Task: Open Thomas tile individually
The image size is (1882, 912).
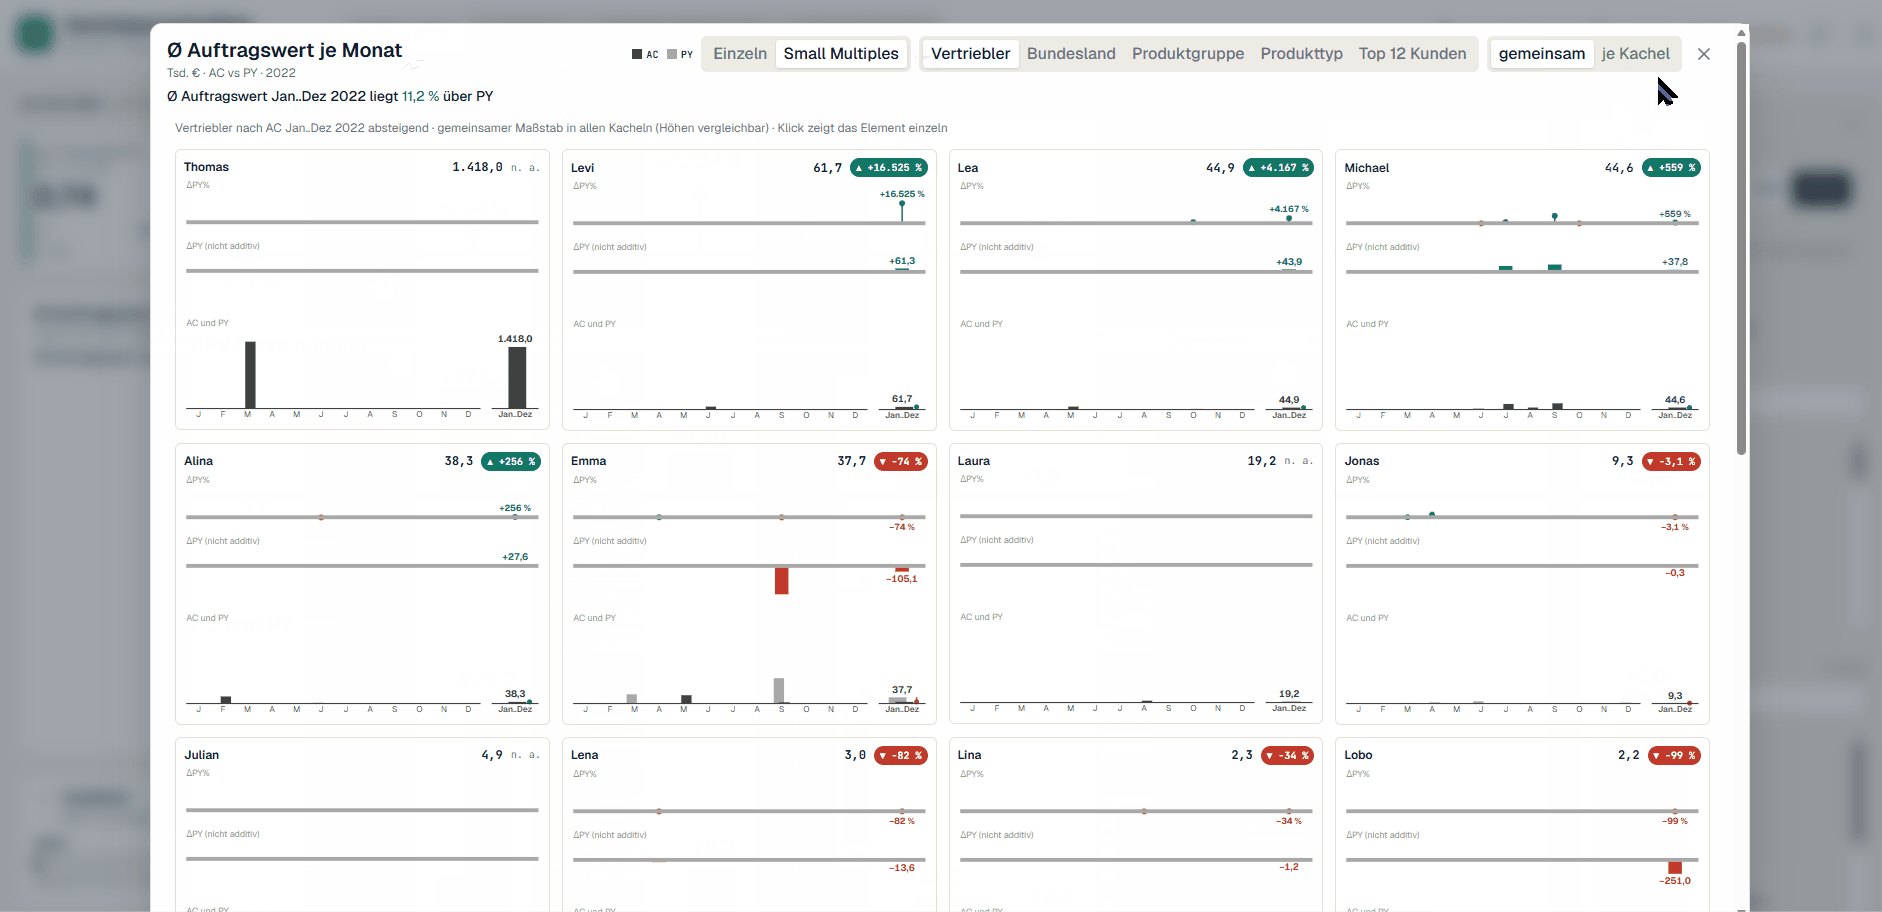Action: coord(362,290)
